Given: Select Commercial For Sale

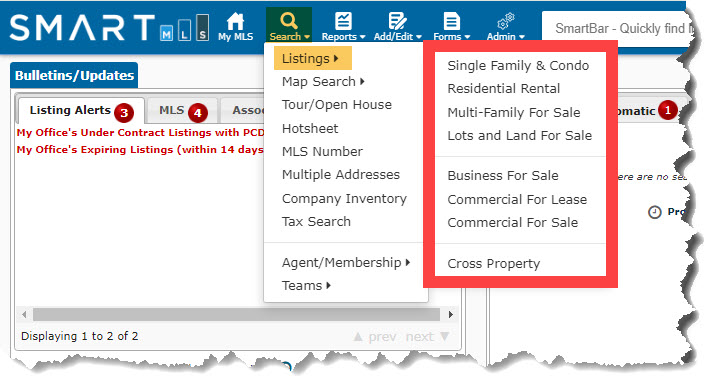Looking at the screenshot, I should (x=512, y=223).
